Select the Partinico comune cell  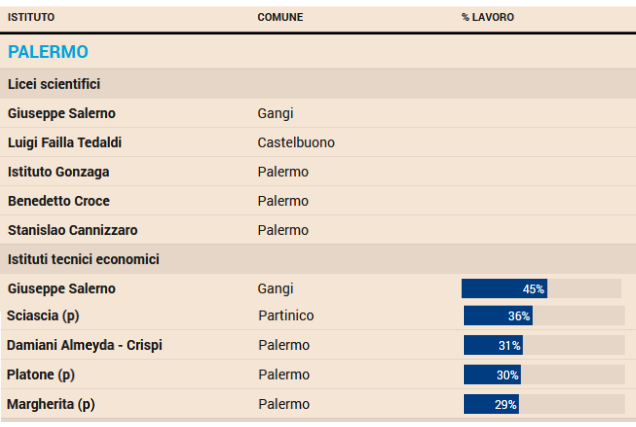(x=286, y=316)
